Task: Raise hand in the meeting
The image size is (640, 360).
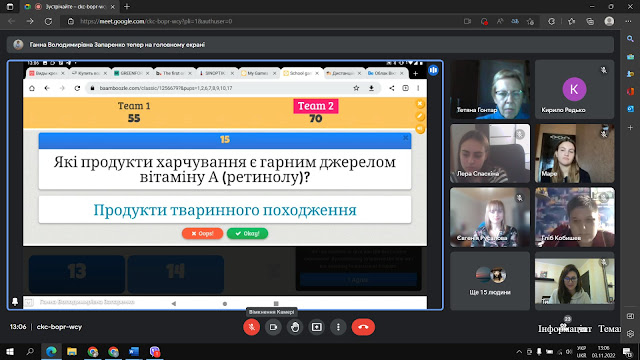Action: click(x=295, y=327)
